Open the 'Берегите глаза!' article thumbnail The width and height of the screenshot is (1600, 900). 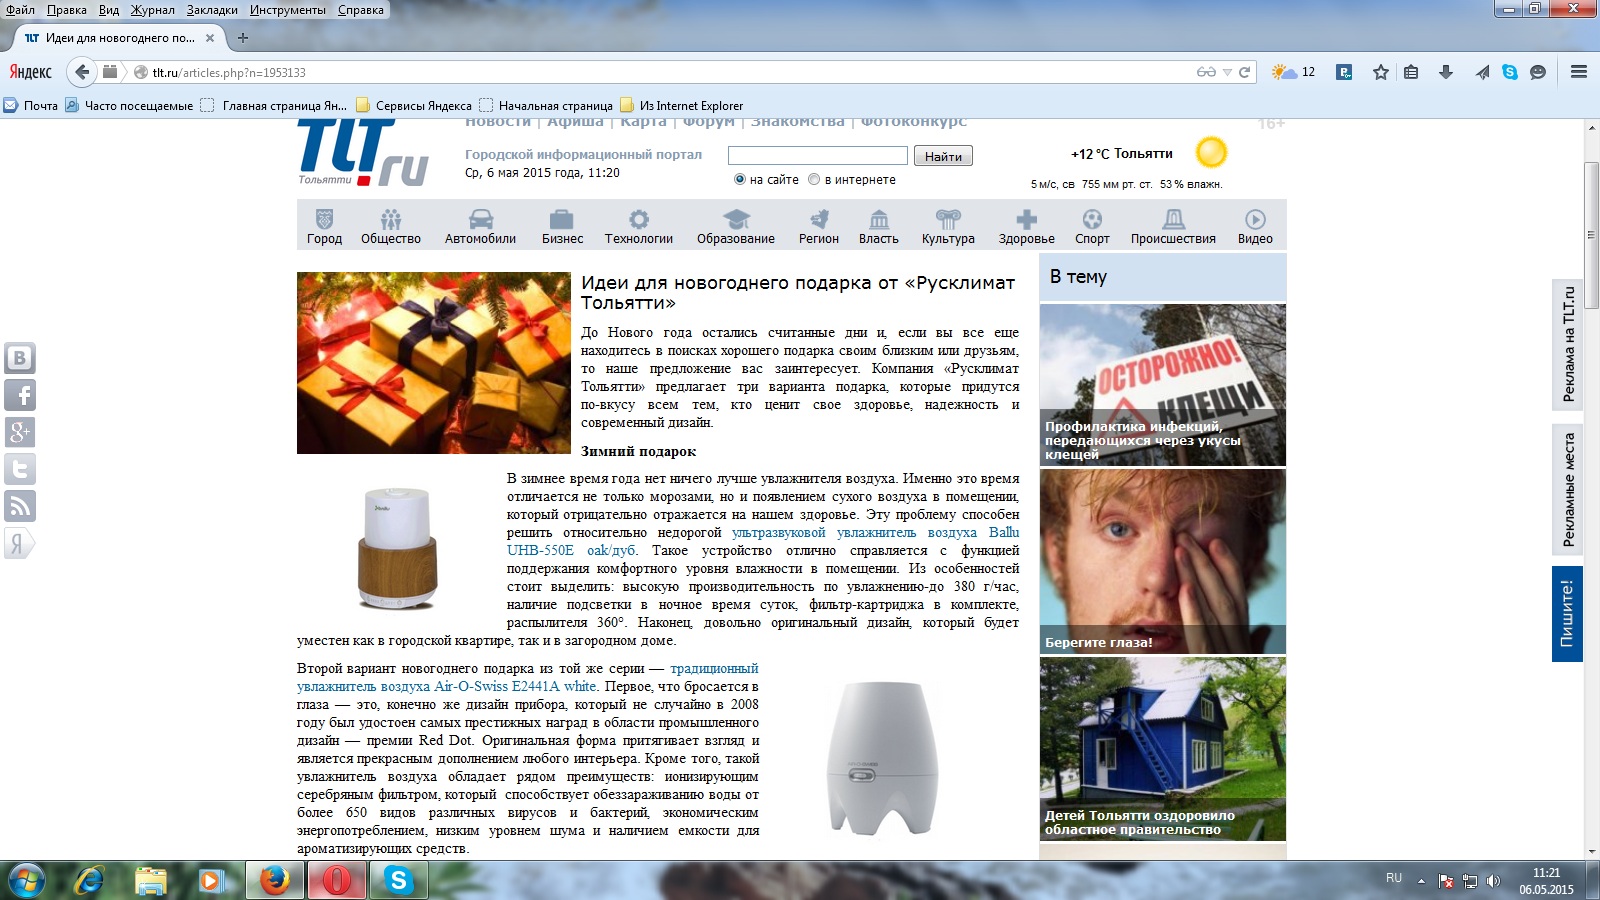1163,561
